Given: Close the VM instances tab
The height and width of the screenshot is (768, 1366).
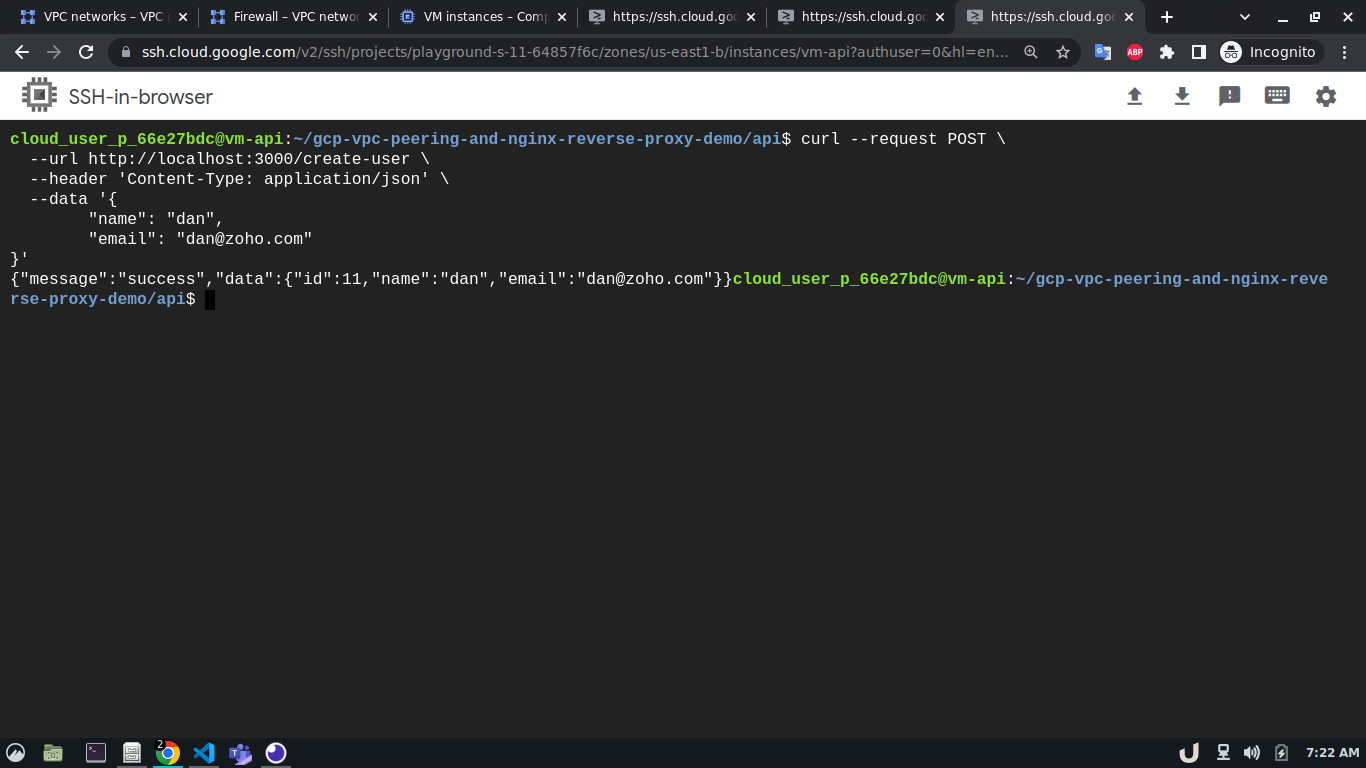Looking at the screenshot, I should (x=561, y=17).
